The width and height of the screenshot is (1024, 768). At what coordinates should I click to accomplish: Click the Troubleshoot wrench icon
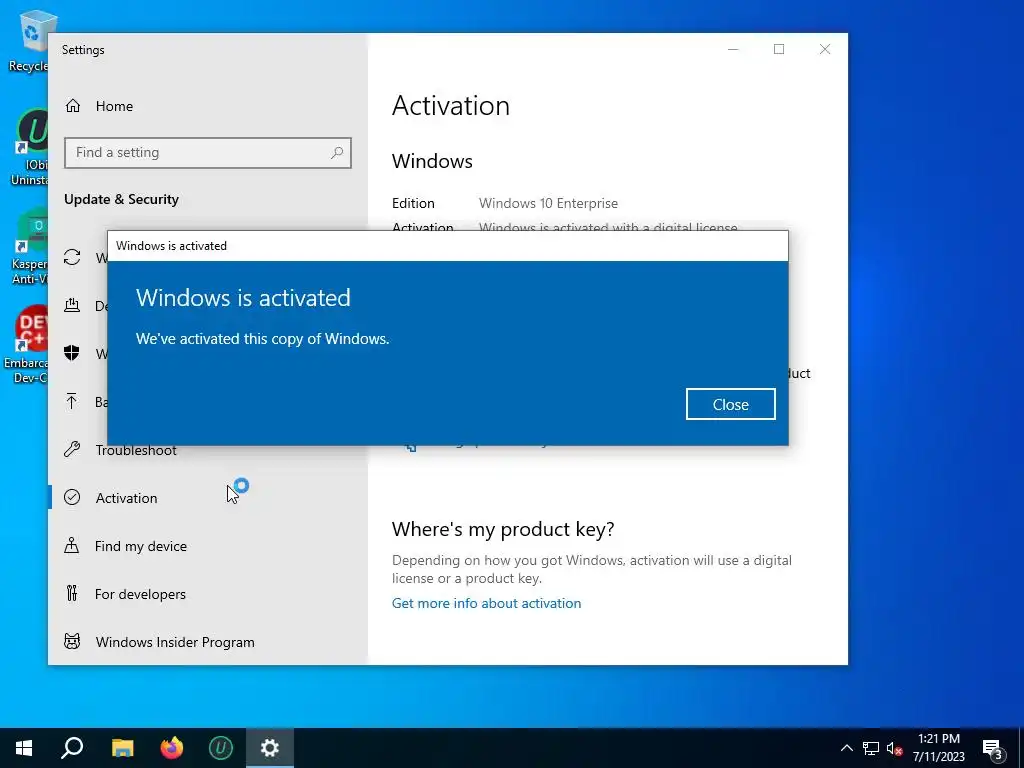coord(72,449)
